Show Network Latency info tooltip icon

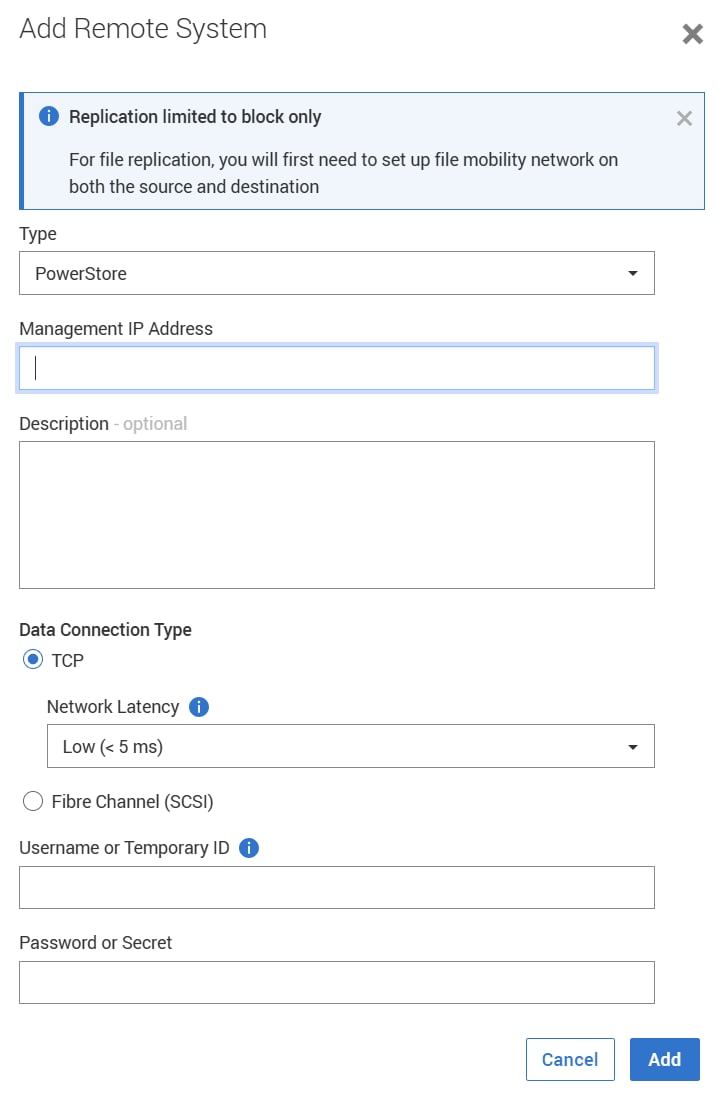coord(199,706)
